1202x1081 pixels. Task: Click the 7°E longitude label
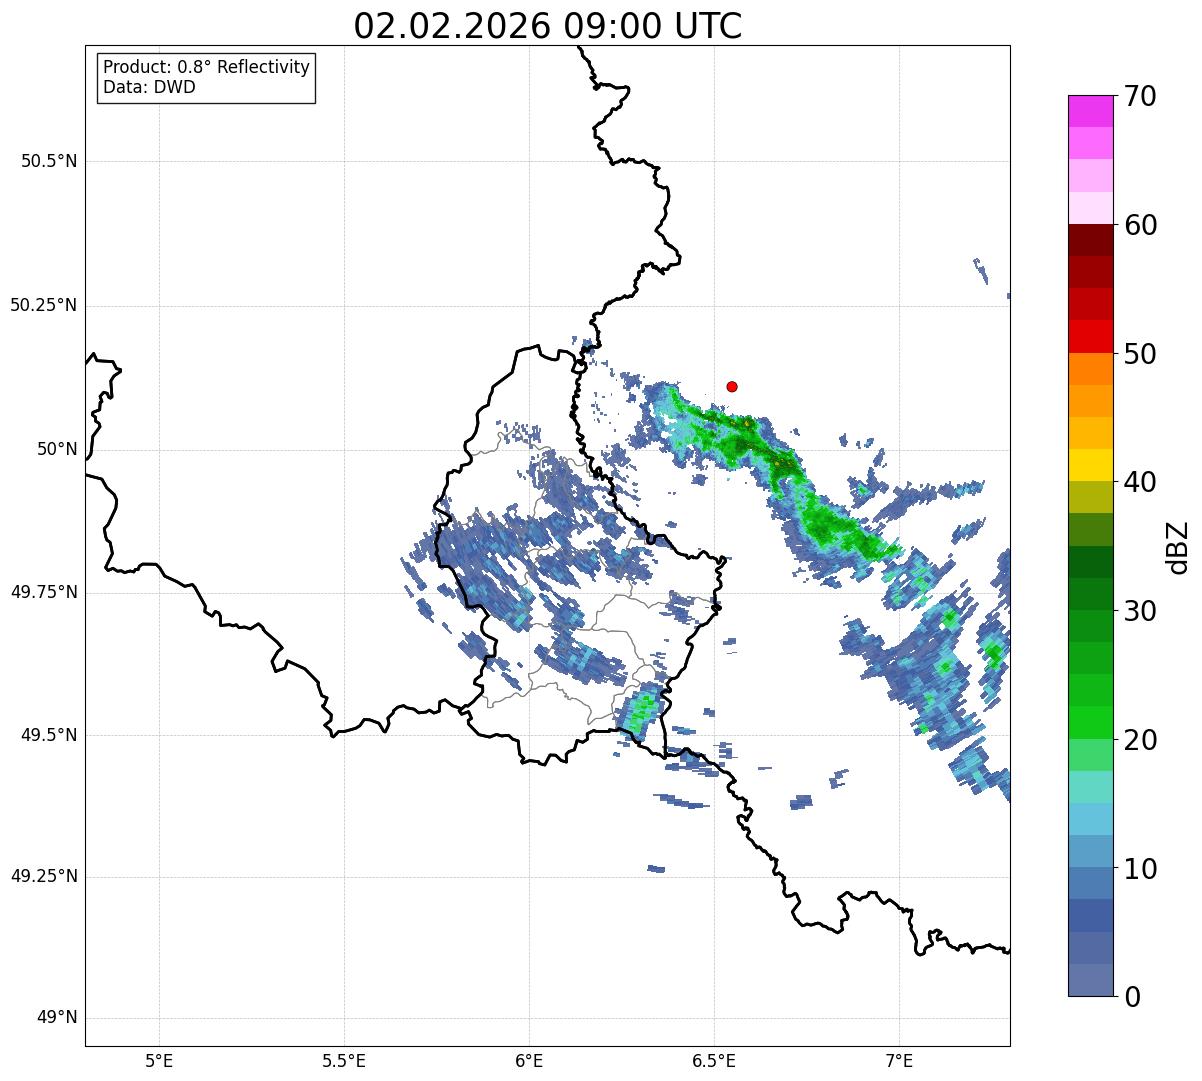click(900, 1060)
